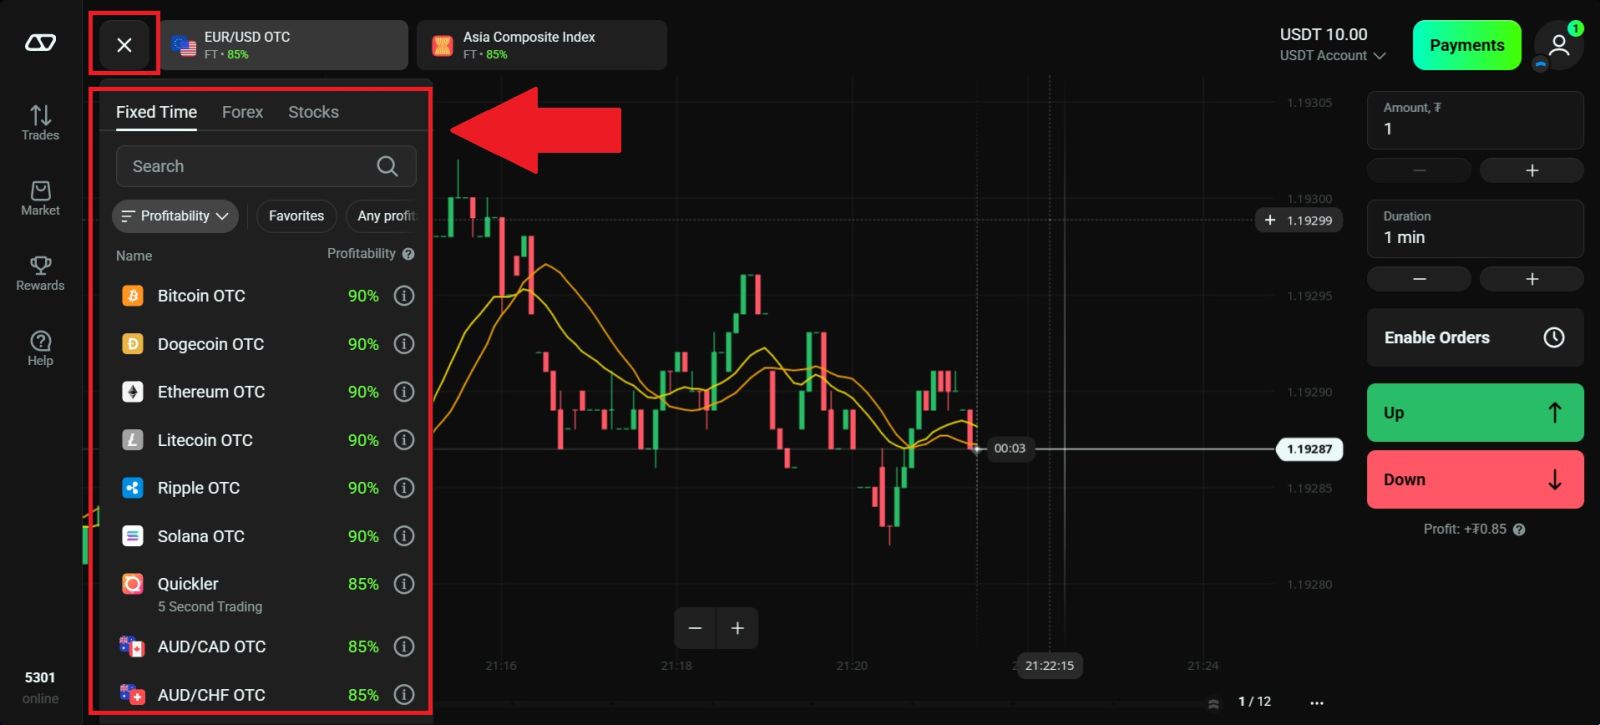Toggle the Any profit filter chip
The image size is (1600, 725).
click(x=386, y=216)
